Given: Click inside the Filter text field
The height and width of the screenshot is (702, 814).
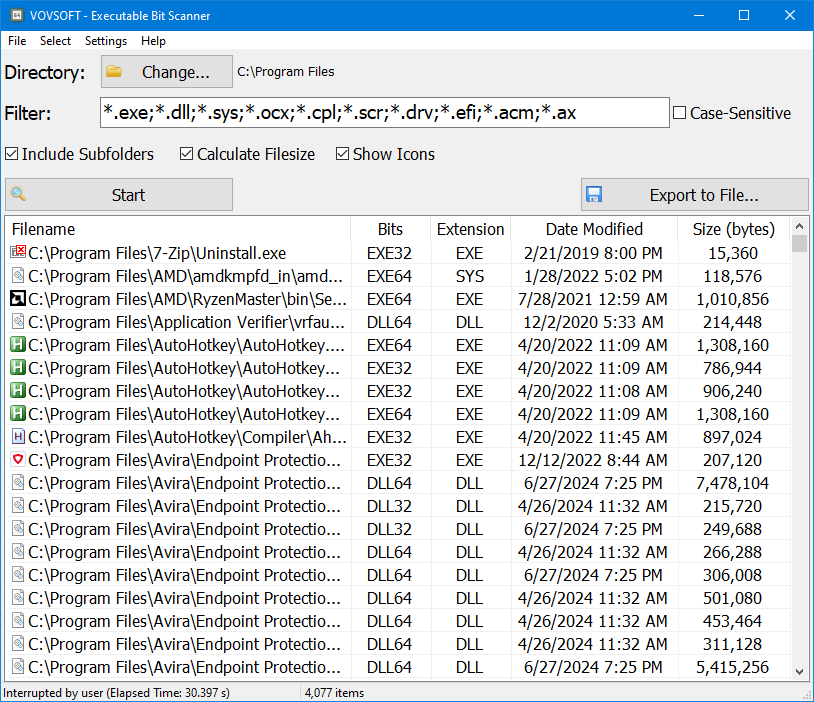Looking at the screenshot, I should [385, 112].
